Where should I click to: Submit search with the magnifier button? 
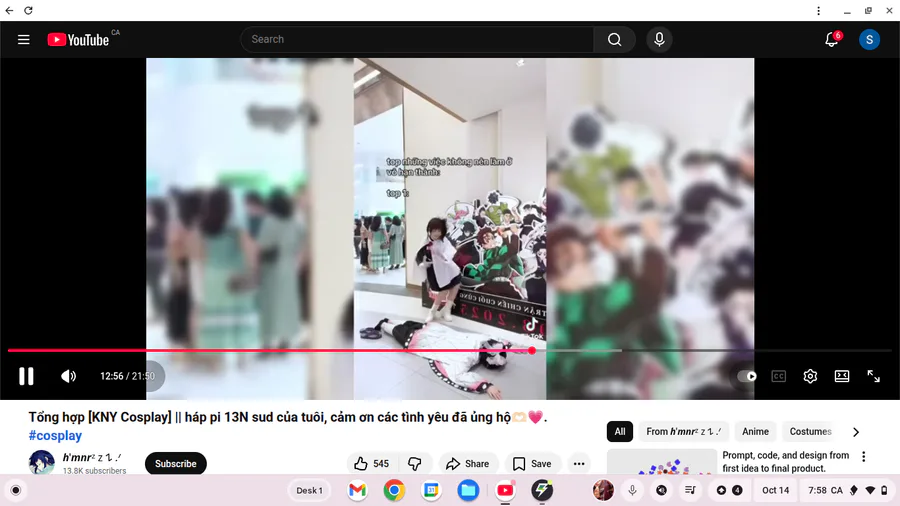(614, 40)
